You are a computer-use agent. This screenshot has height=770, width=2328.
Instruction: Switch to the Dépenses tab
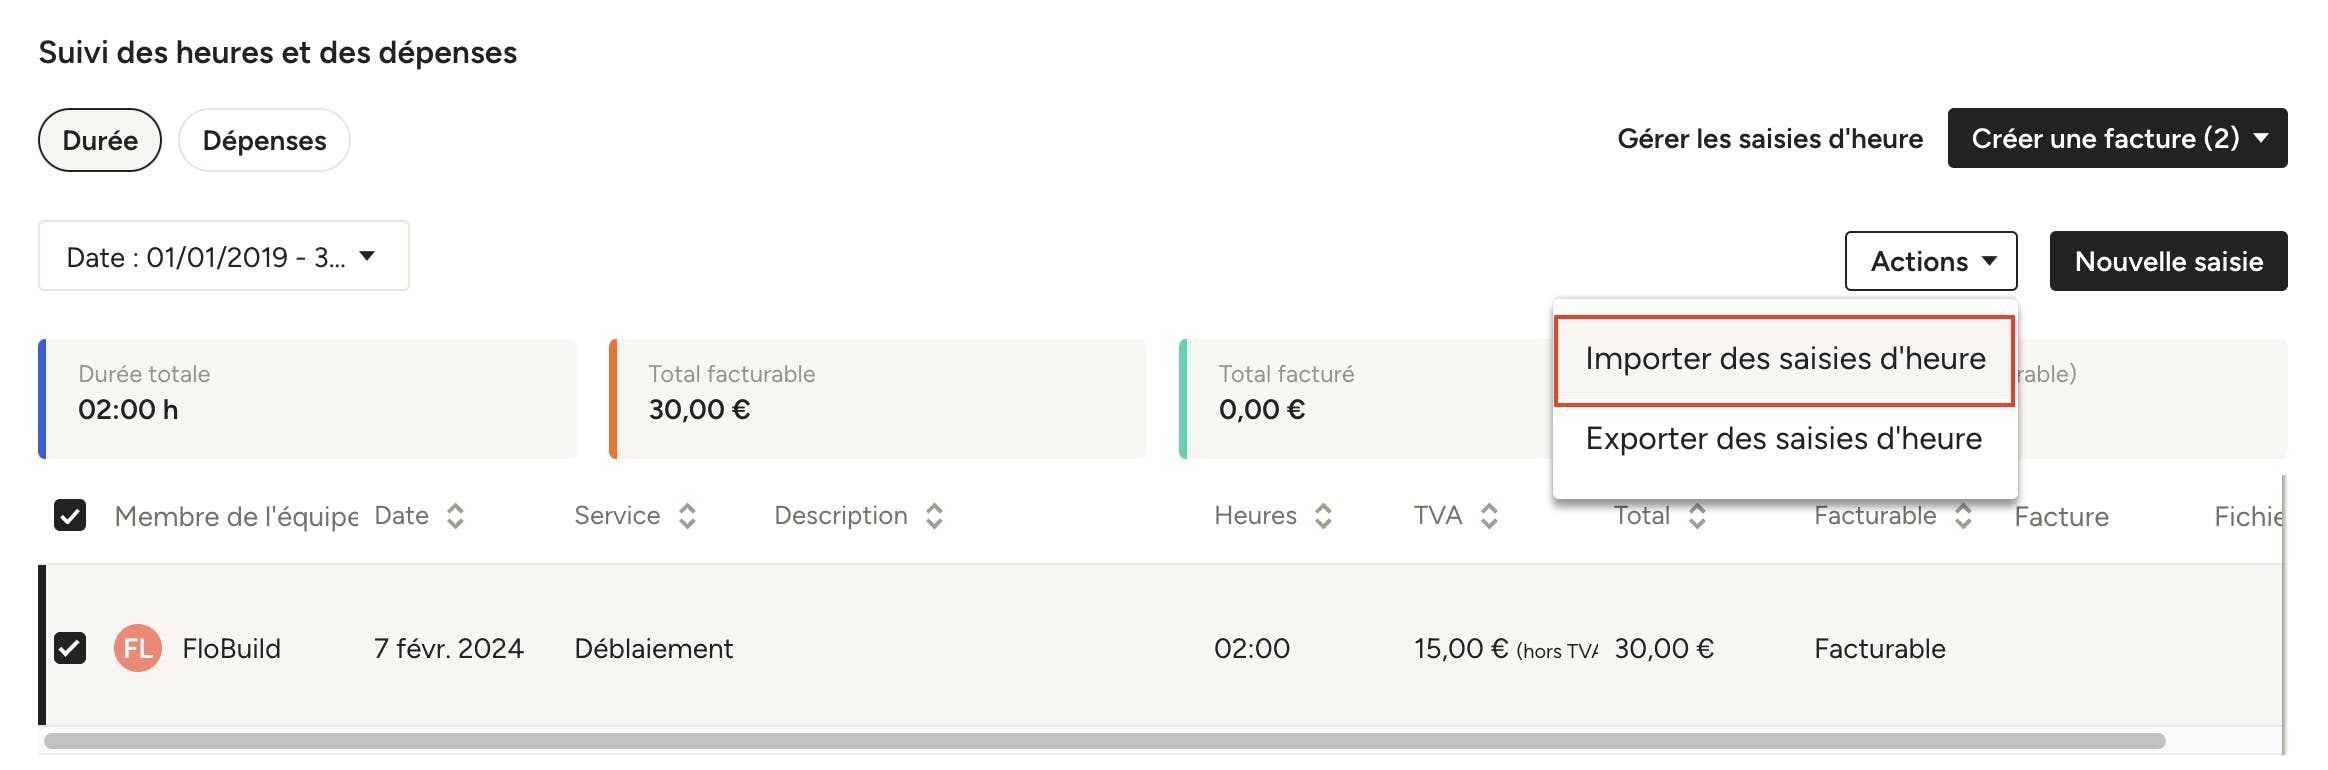[264, 140]
